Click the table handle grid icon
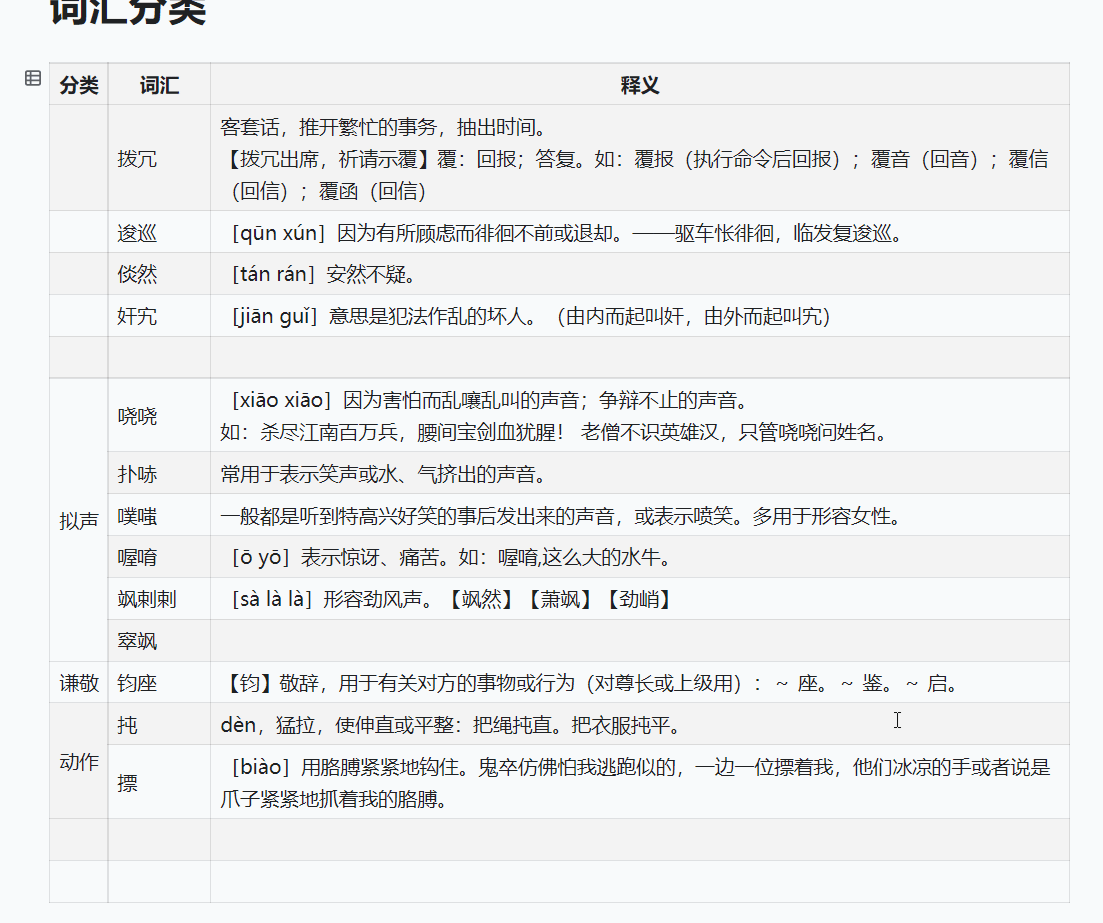The width and height of the screenshot is (1103, 923). 33,80
